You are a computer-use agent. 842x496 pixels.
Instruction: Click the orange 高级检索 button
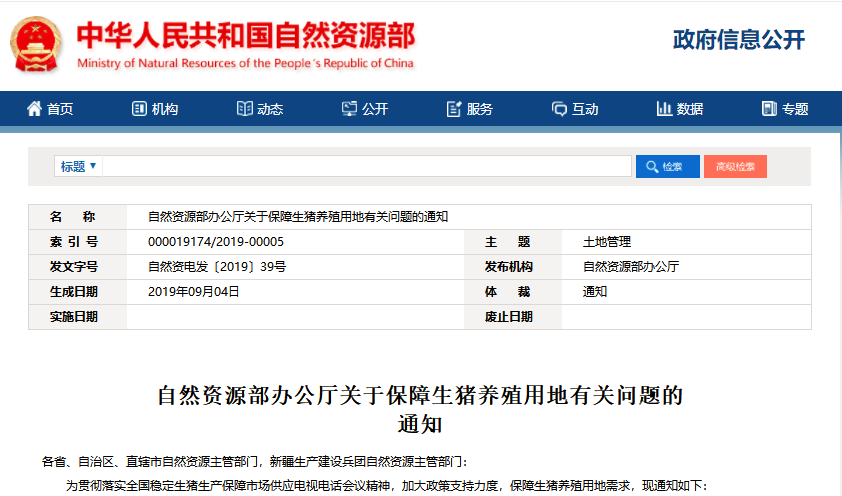pyautogui.click(x=735, y=166)
